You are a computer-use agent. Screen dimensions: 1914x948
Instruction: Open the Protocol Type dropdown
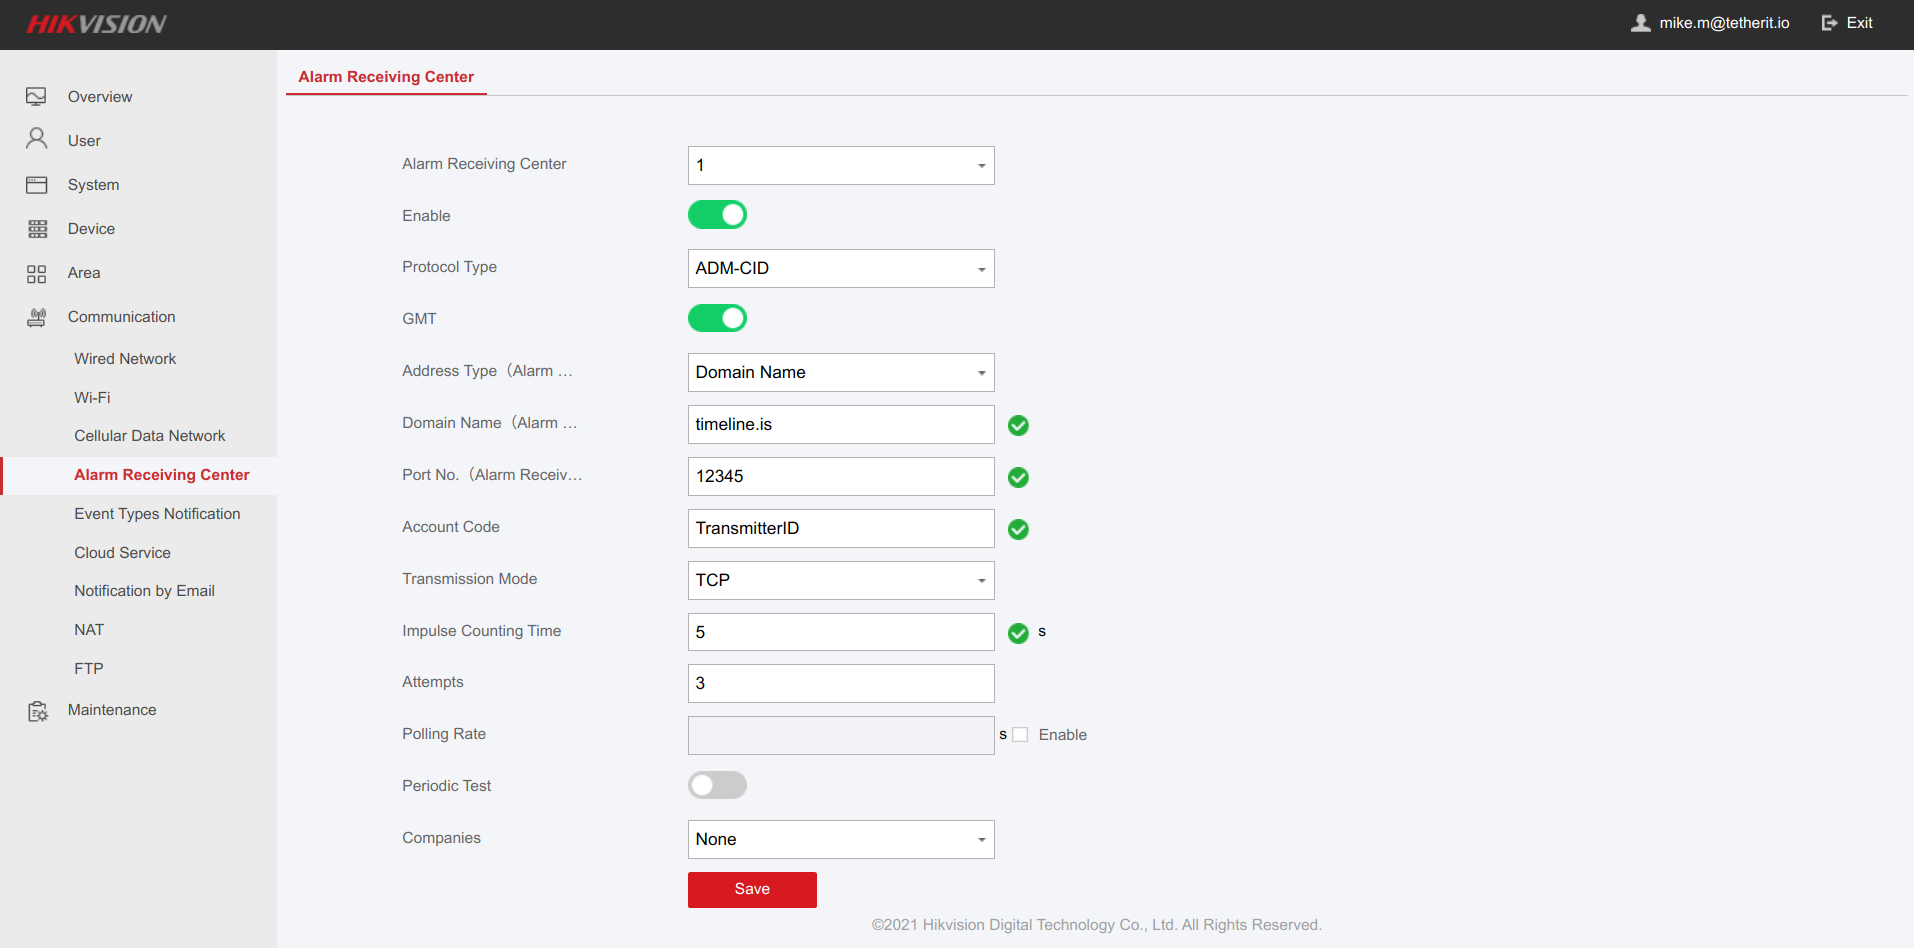(x=840, y=268)
